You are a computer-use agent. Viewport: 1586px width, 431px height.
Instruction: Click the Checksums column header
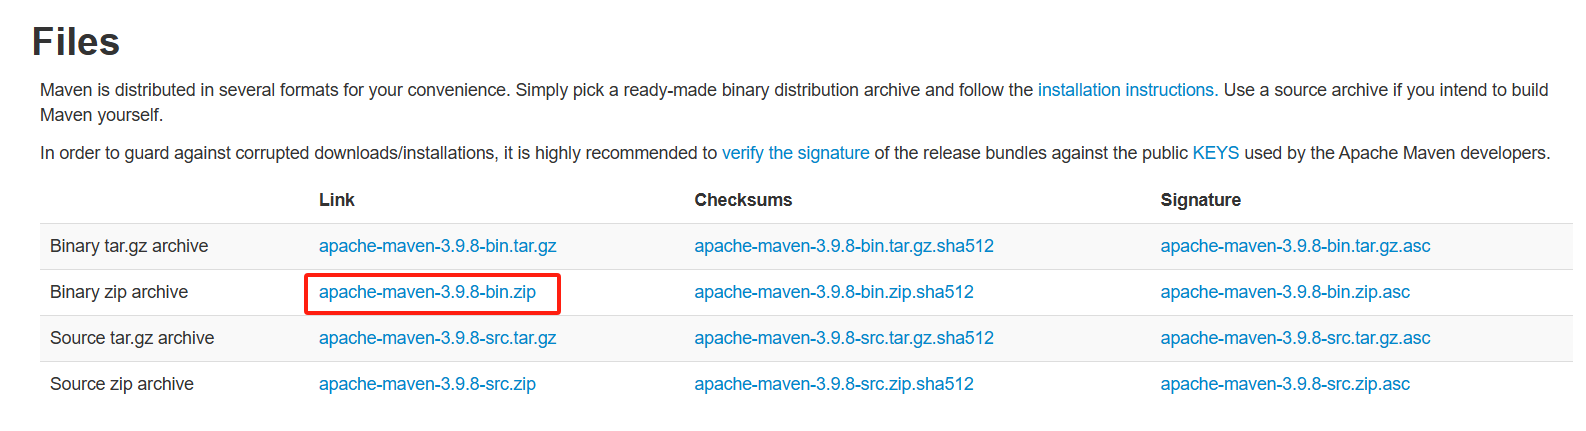click(x=743, y=200)
